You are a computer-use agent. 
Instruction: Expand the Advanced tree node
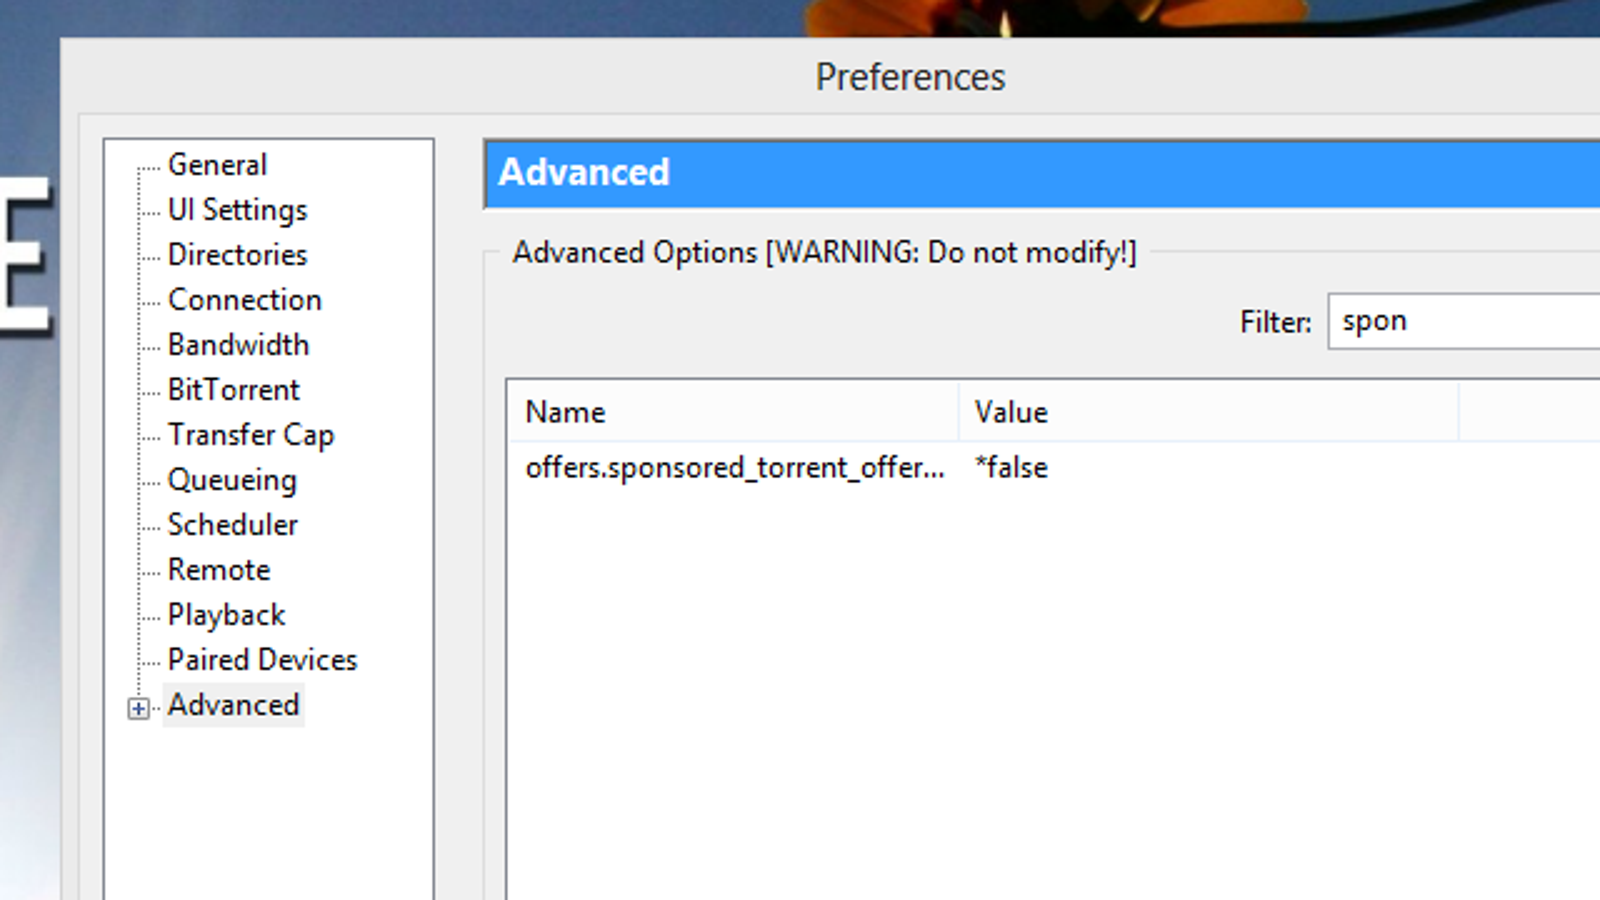(139, 709)
